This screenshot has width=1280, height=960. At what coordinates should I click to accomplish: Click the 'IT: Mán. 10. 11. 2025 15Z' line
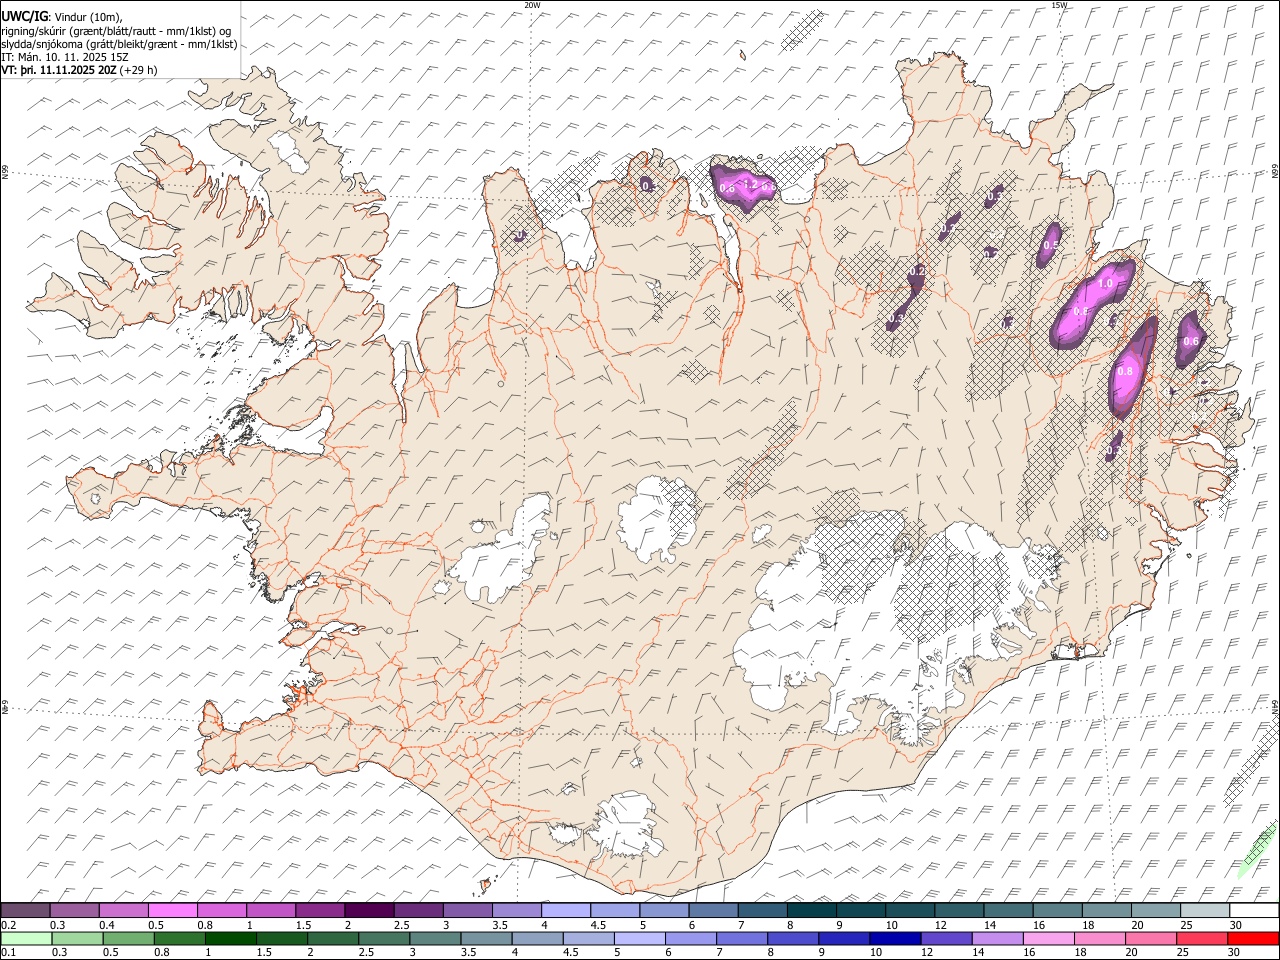(65, 57)
